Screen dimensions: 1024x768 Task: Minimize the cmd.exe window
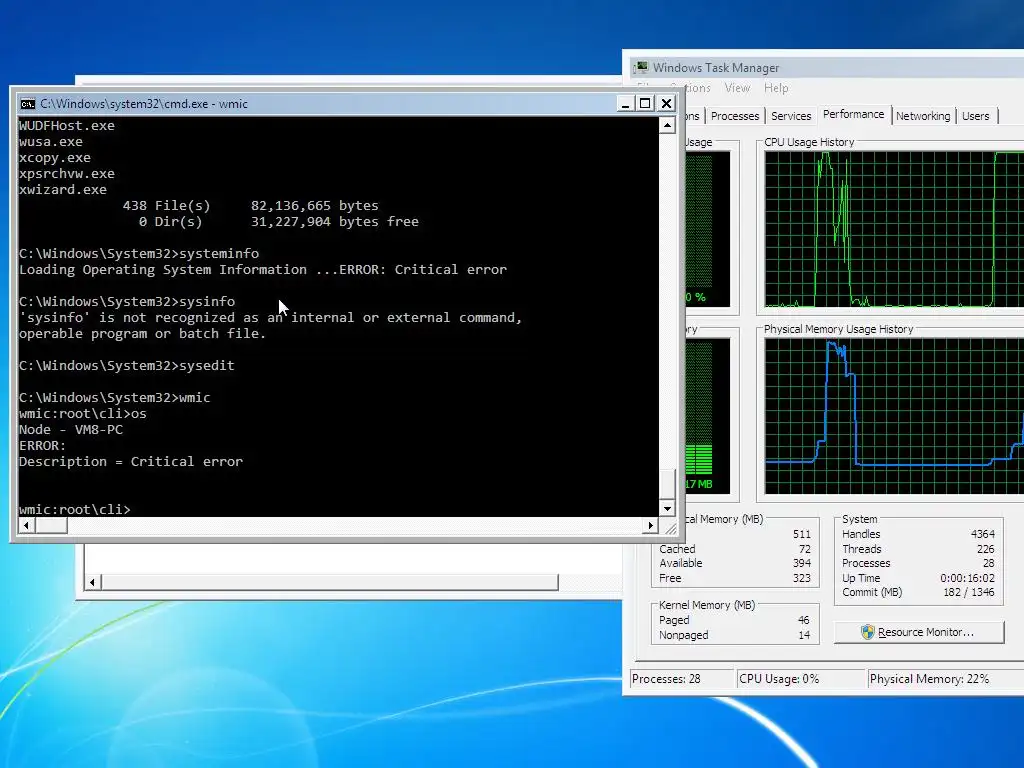(625, 103)
